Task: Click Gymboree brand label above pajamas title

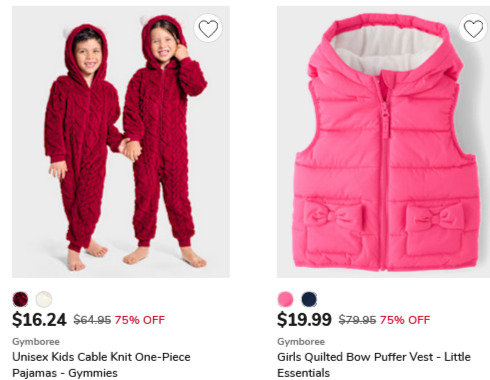Action: (36, 342)
